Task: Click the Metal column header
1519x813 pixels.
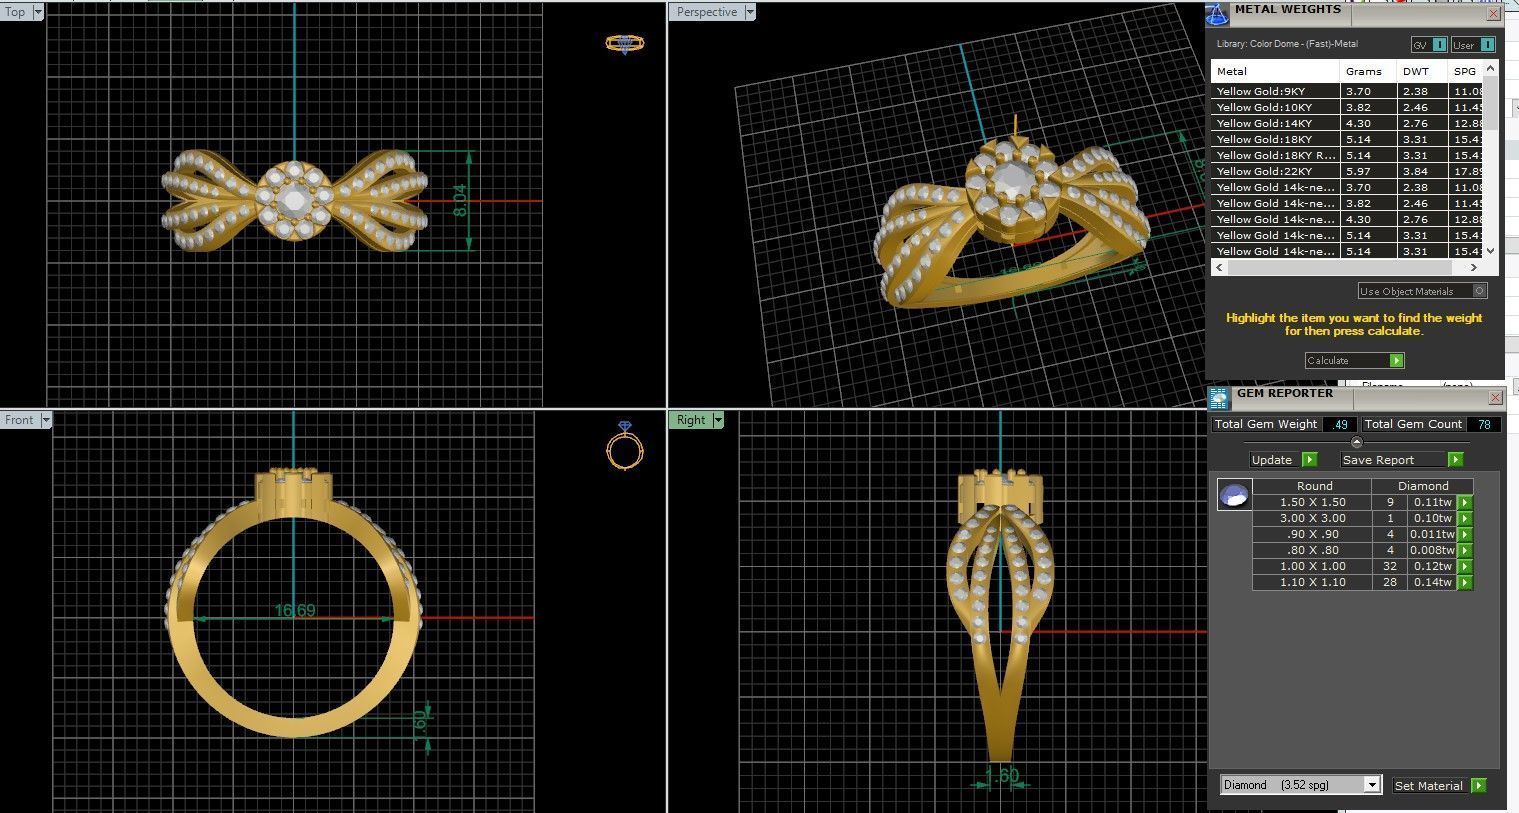Action: 1275,72
